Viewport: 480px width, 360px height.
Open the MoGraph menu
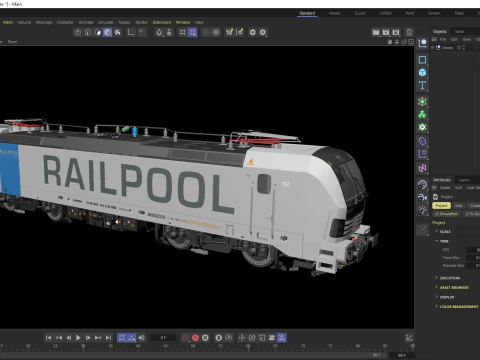coord(44,22)
